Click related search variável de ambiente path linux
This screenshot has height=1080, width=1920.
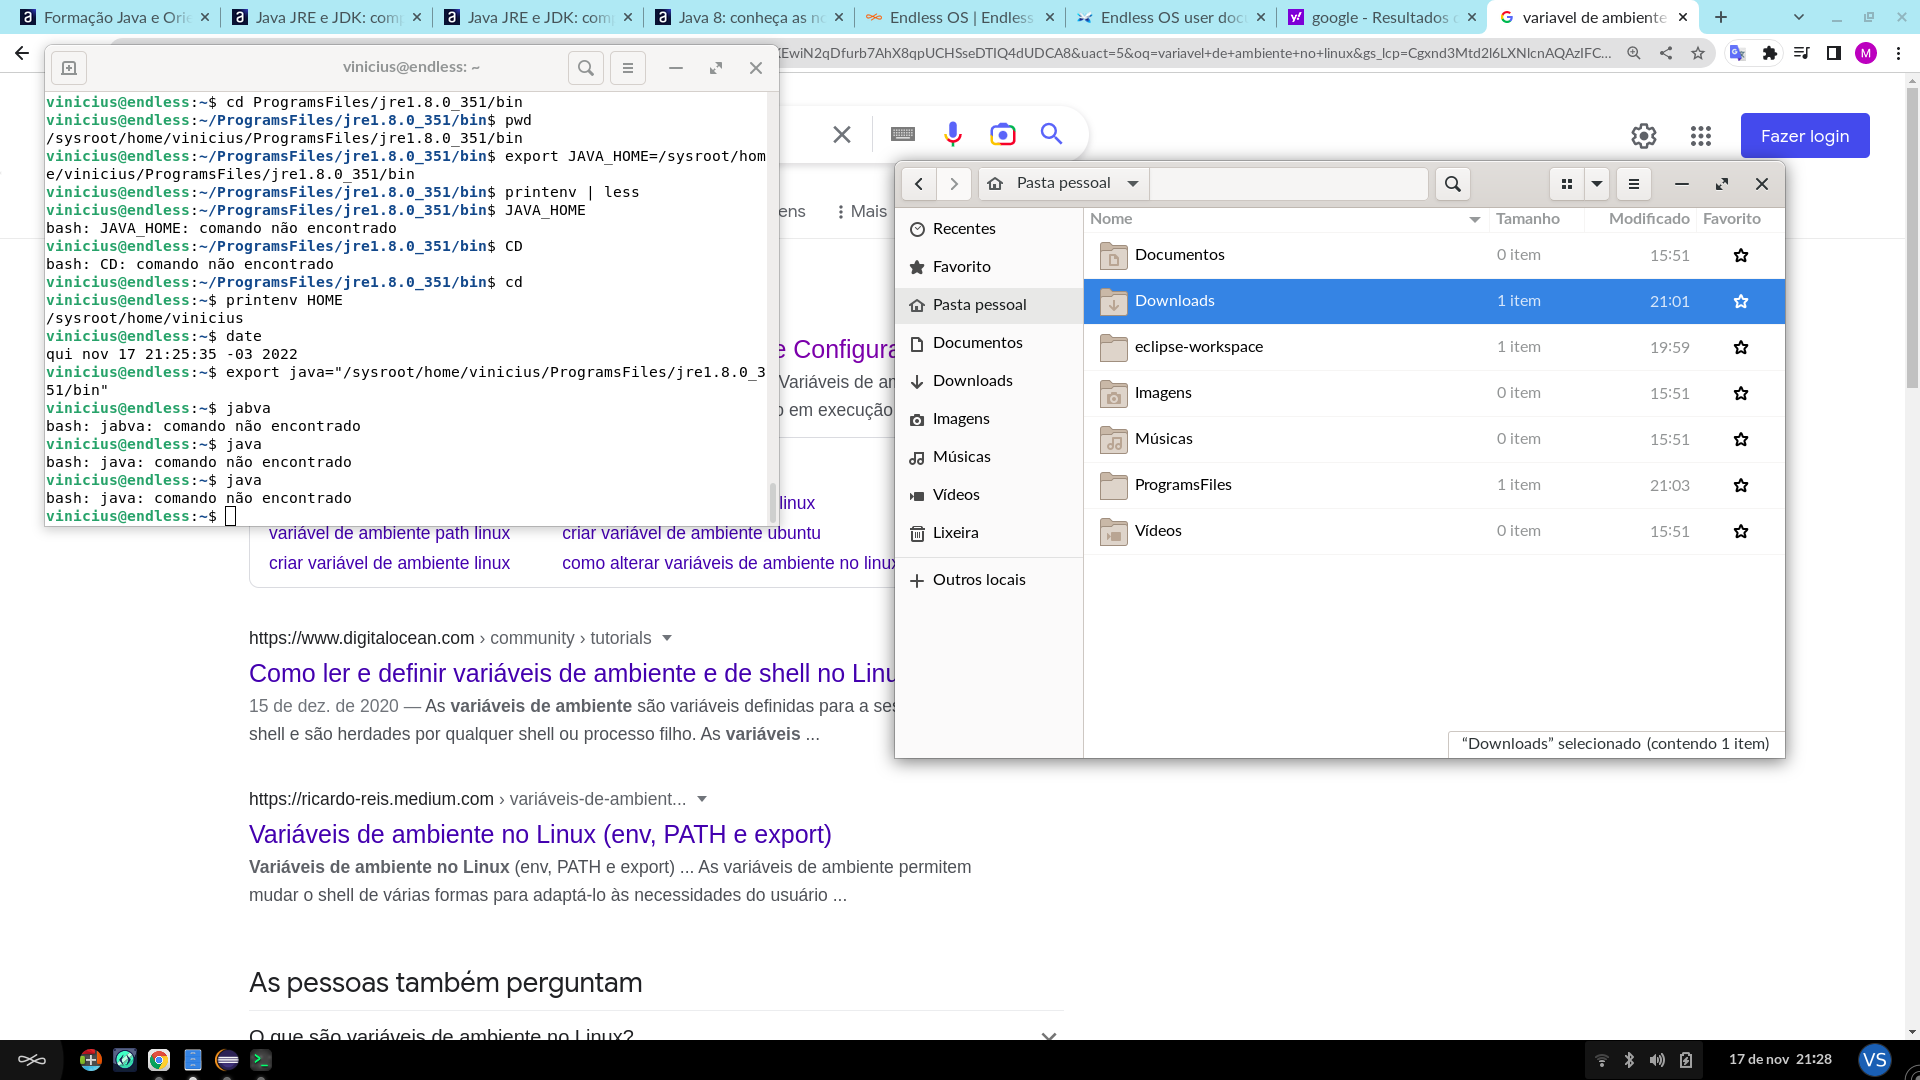[x=389, y=534]
